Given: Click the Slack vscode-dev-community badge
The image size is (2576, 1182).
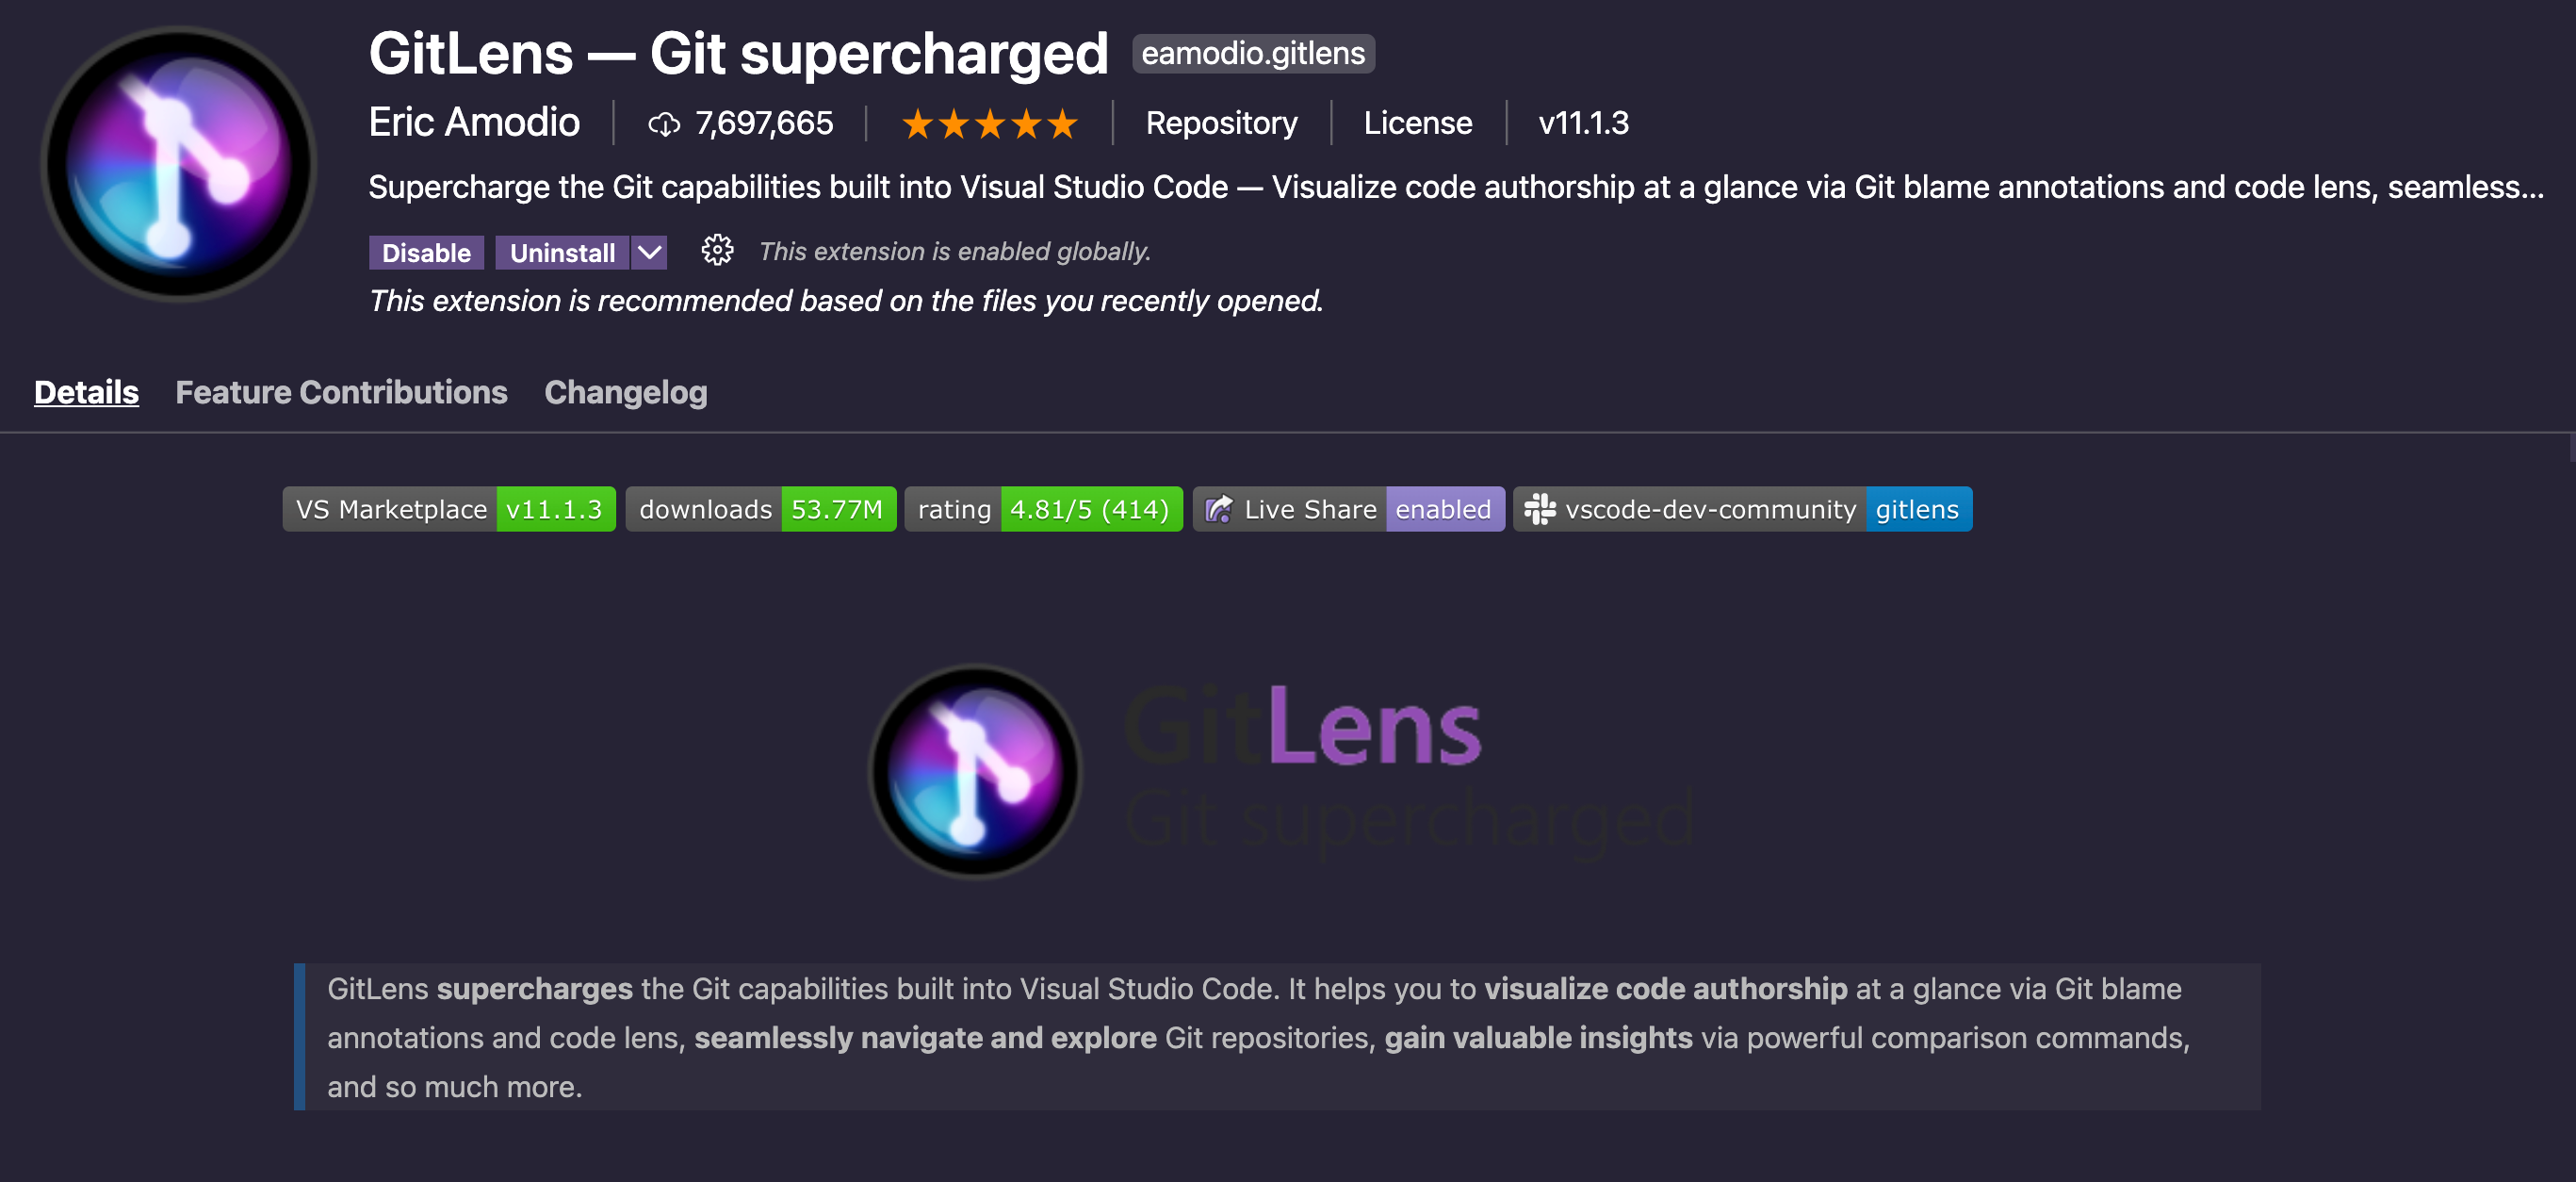Looking at the screenshot, I should tap(1742, 509).
